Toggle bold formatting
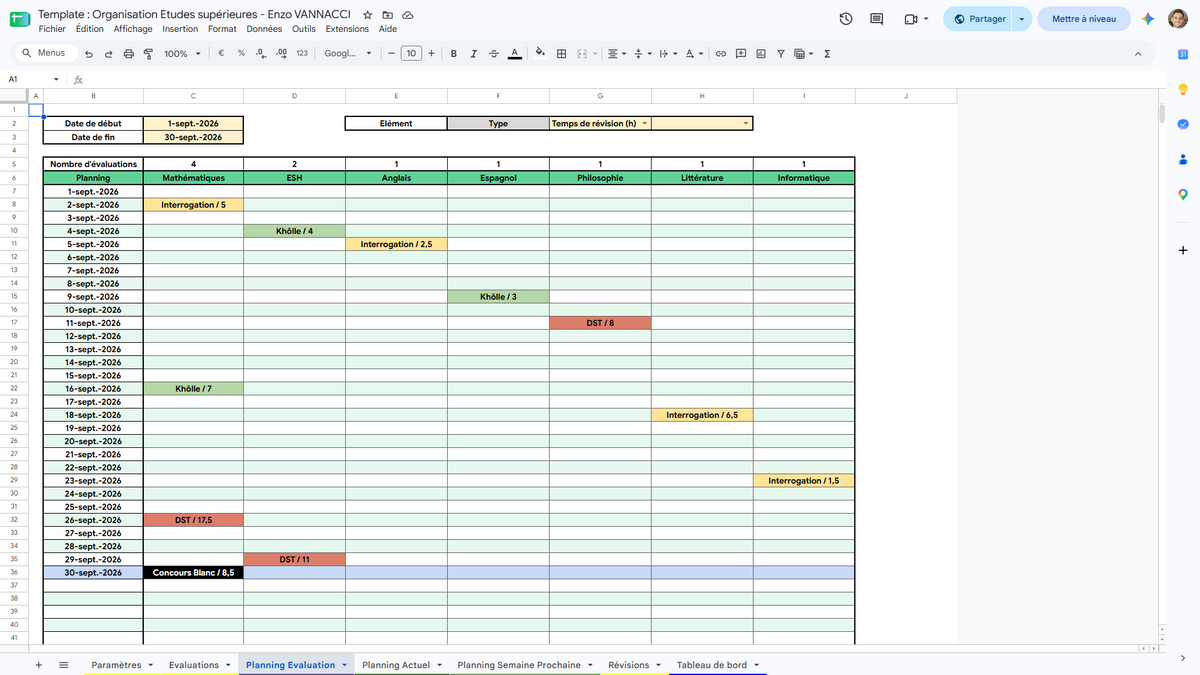1200x675 pixels. [x=454, y=54]
